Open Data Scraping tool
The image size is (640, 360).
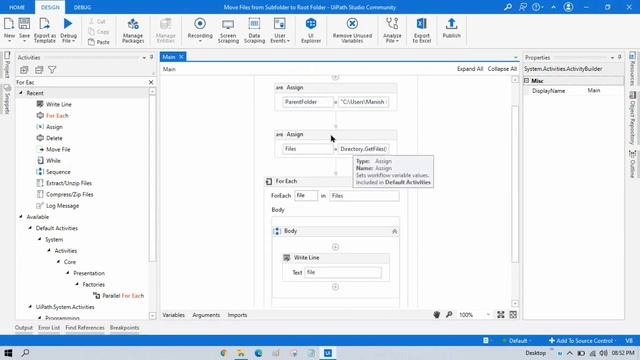click(x=254, y=30)
